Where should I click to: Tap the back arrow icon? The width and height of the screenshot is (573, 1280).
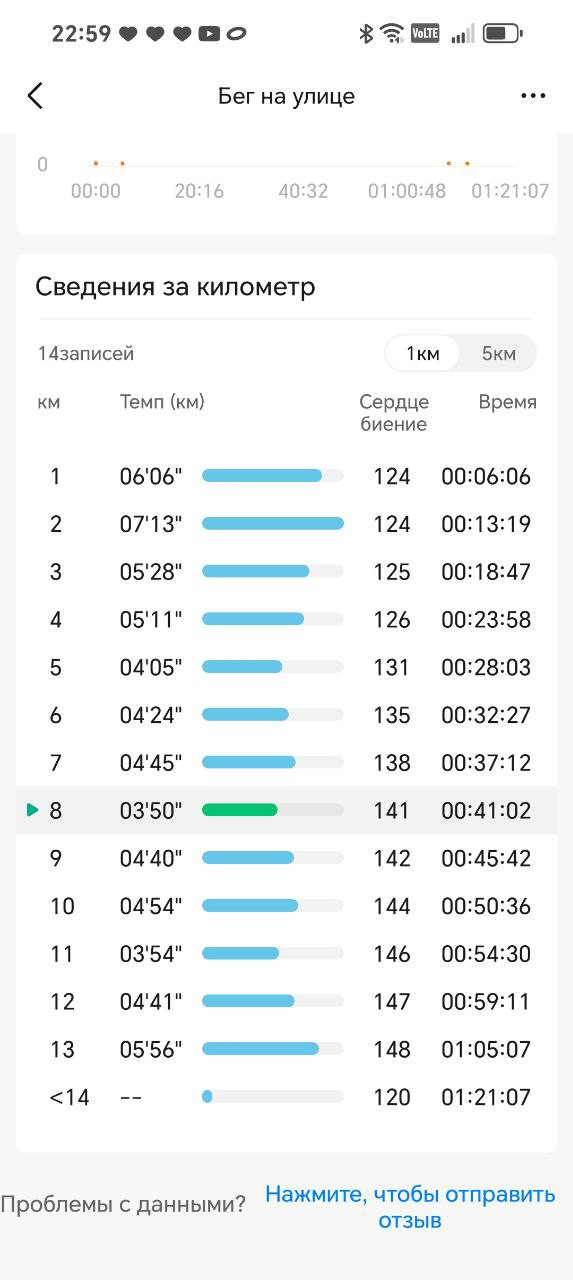click(x=35, y=96)
